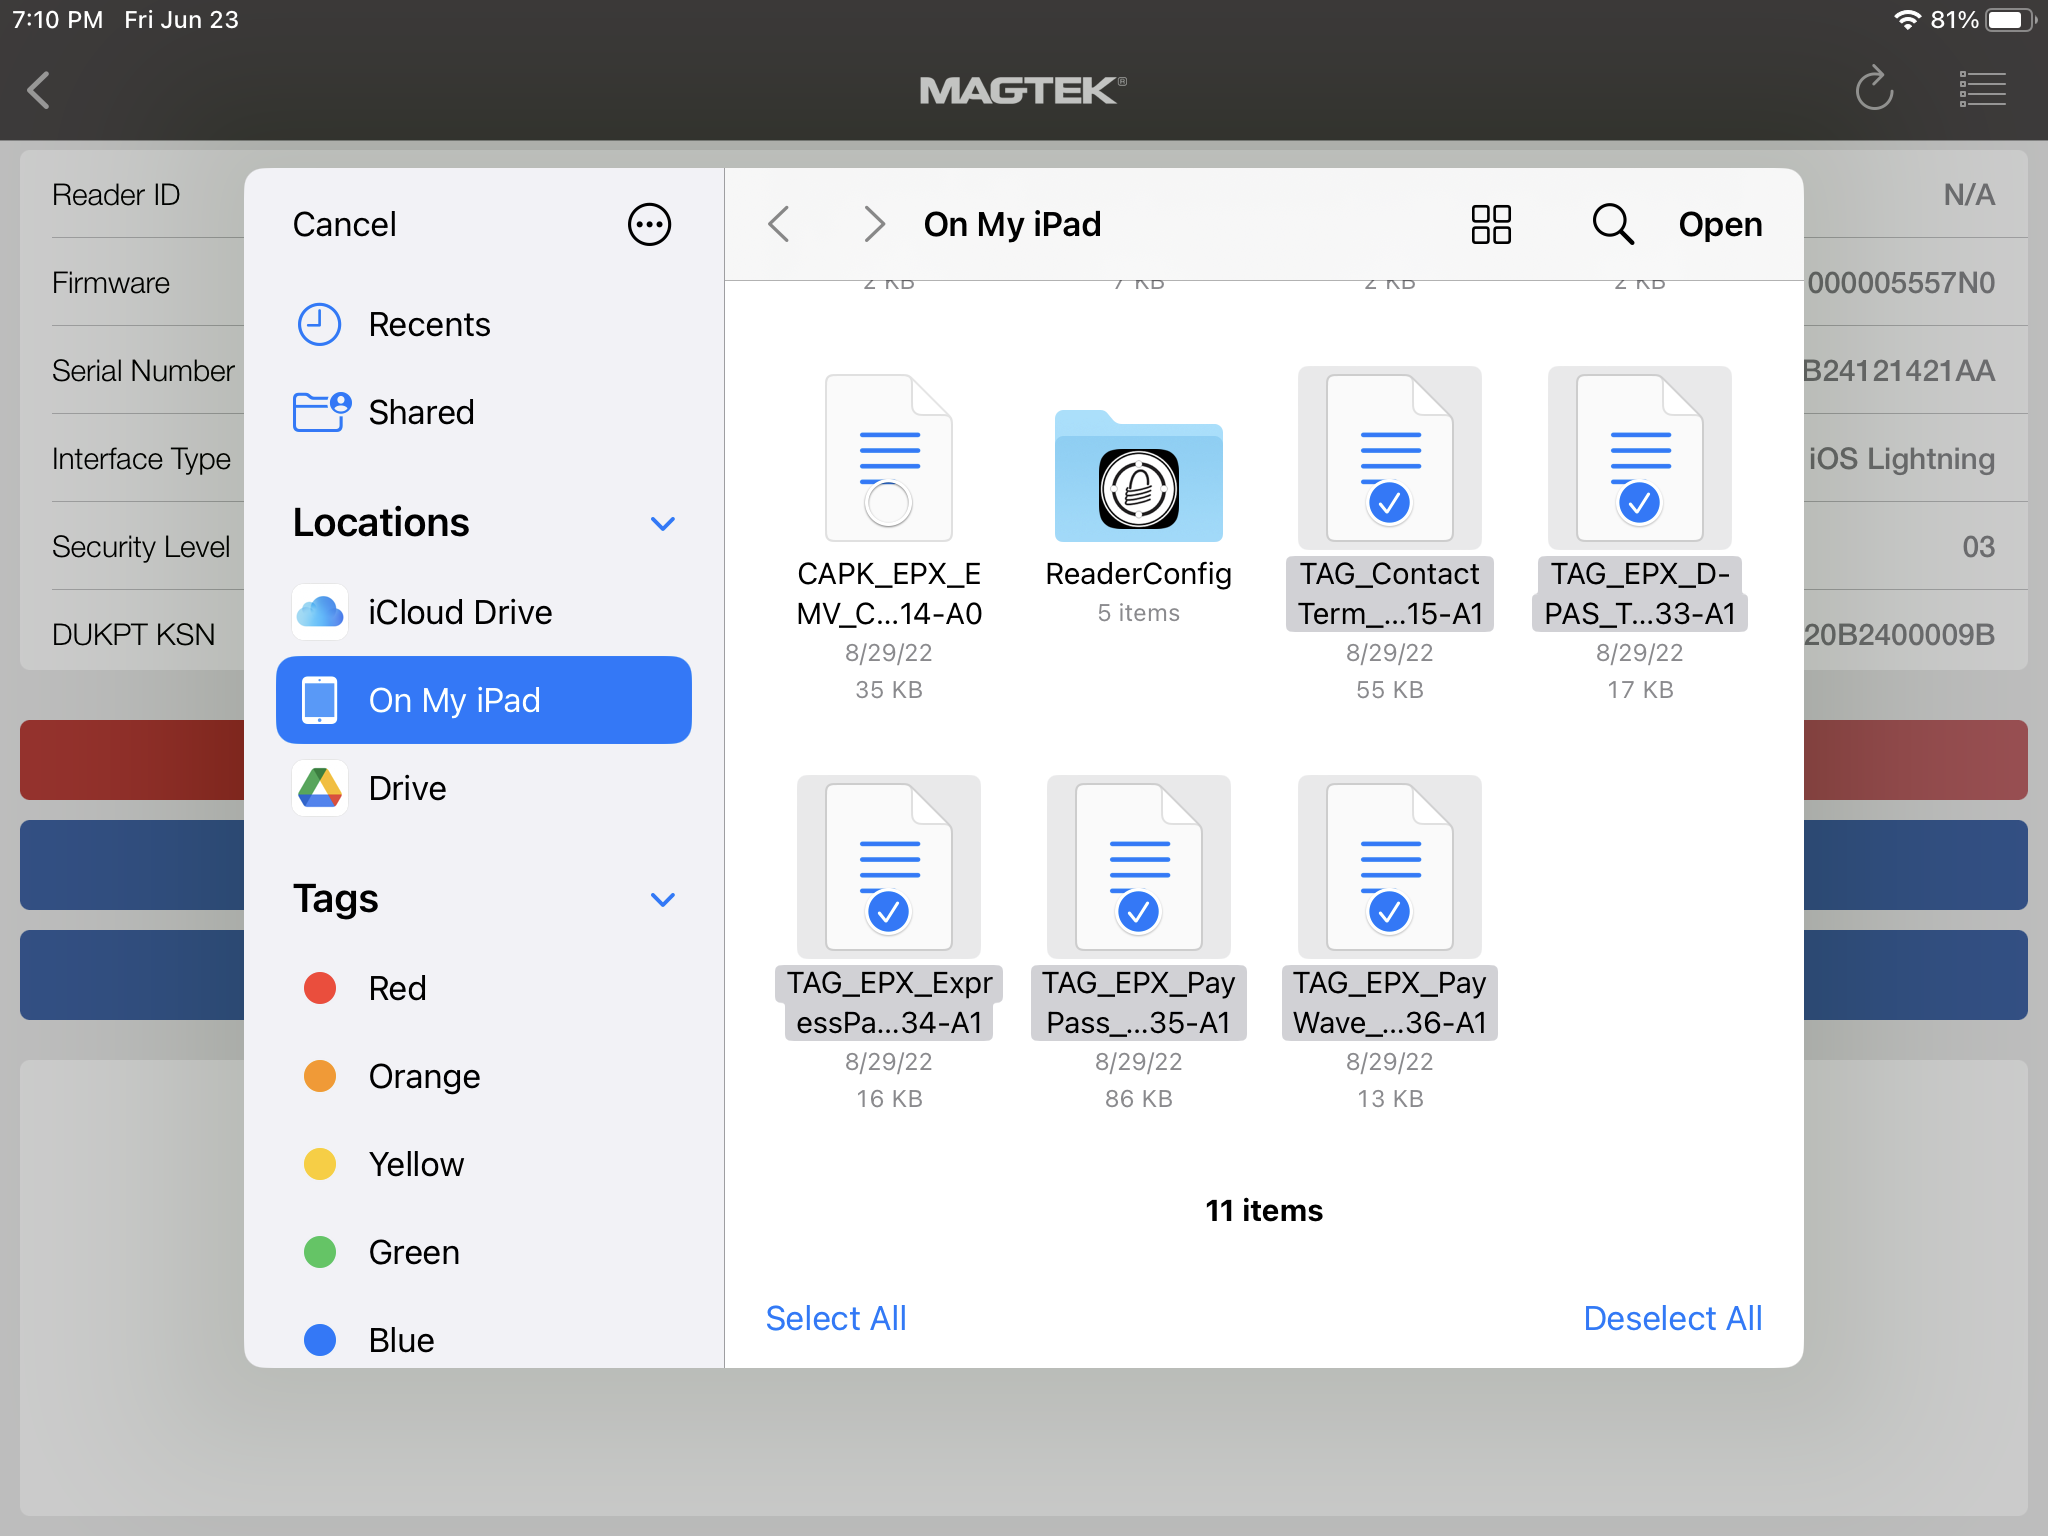Open Shared in sidebar

click(484, 412)
